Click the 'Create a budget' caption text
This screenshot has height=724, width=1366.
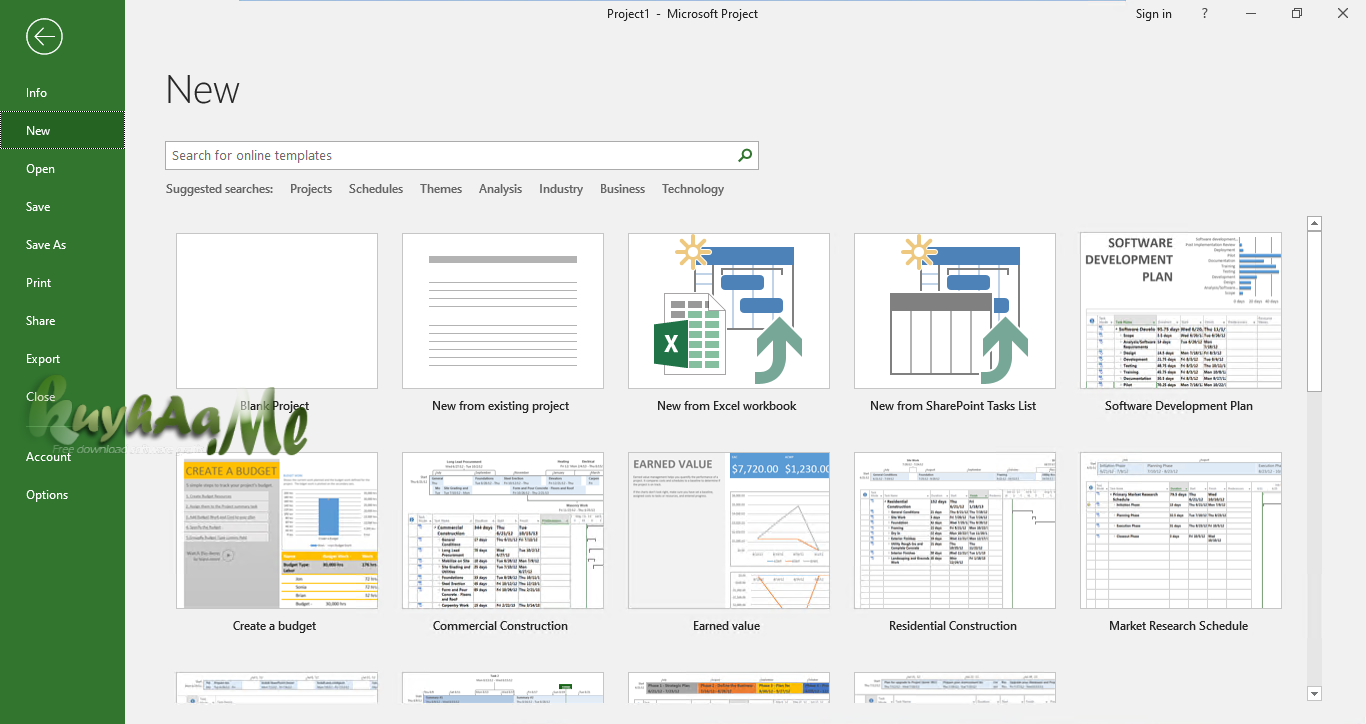[275, 626]
